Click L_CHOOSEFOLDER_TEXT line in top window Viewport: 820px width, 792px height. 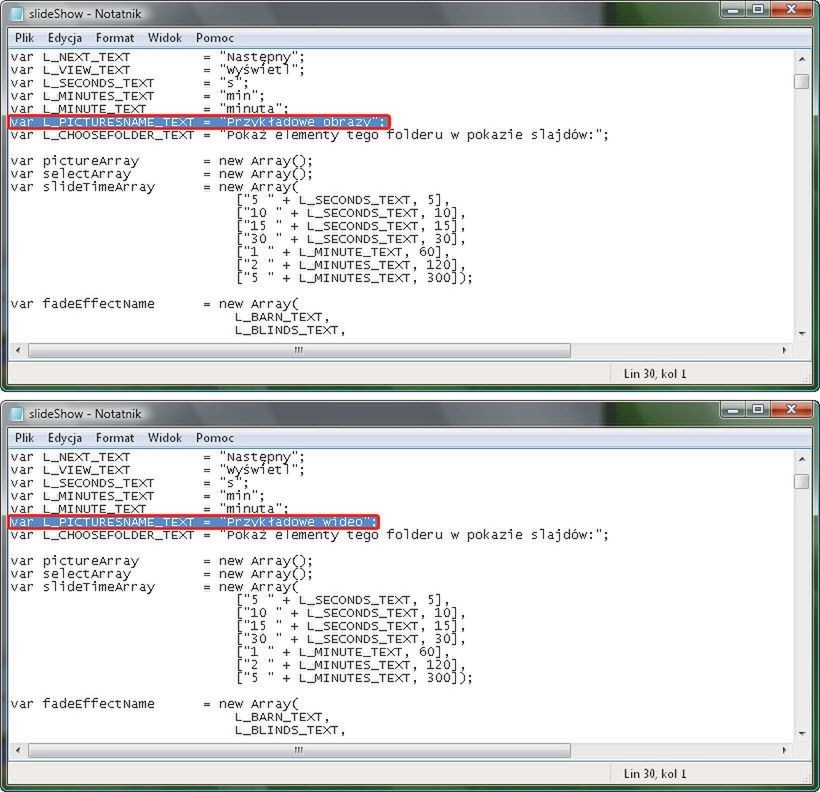click(310, 135)
